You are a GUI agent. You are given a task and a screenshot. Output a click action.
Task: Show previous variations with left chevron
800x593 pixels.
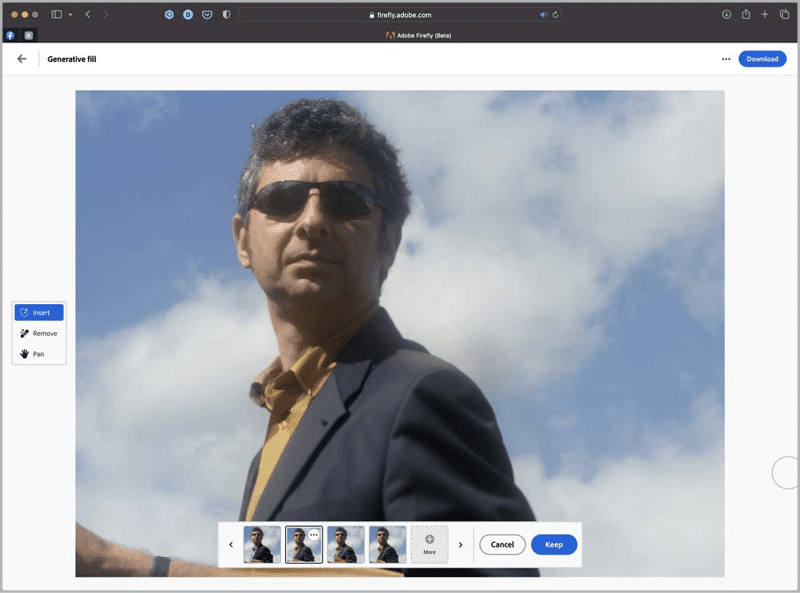231,545
